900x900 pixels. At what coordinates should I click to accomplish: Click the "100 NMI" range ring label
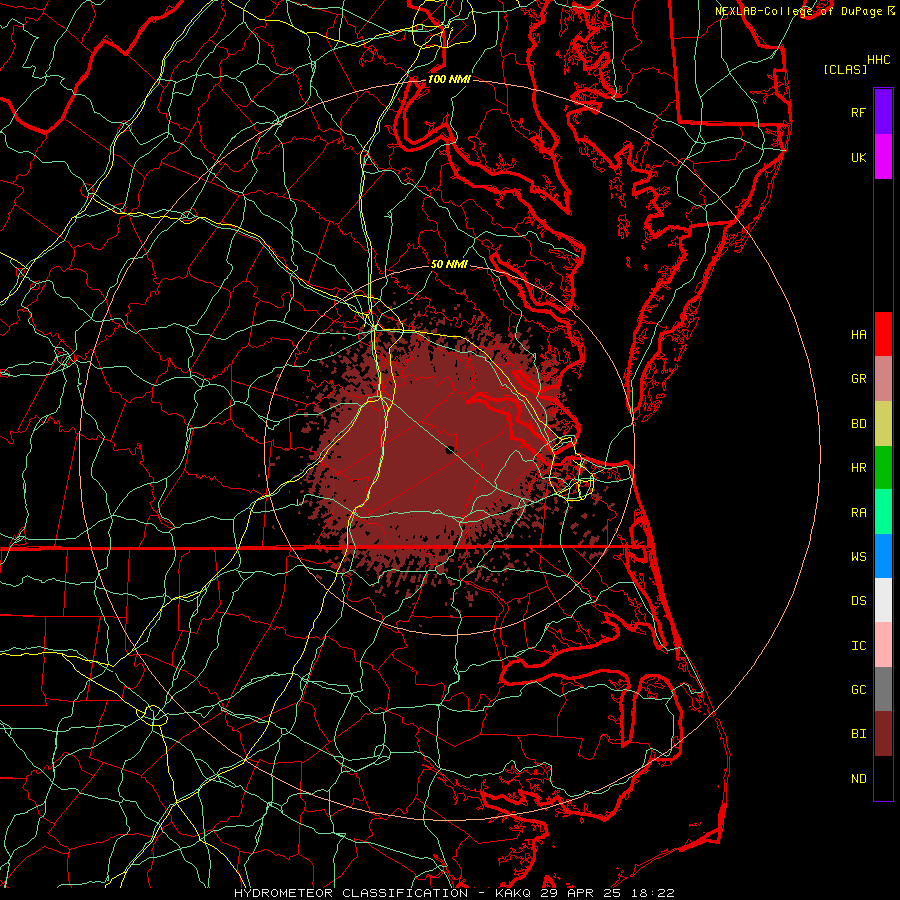tap(449, 79)
